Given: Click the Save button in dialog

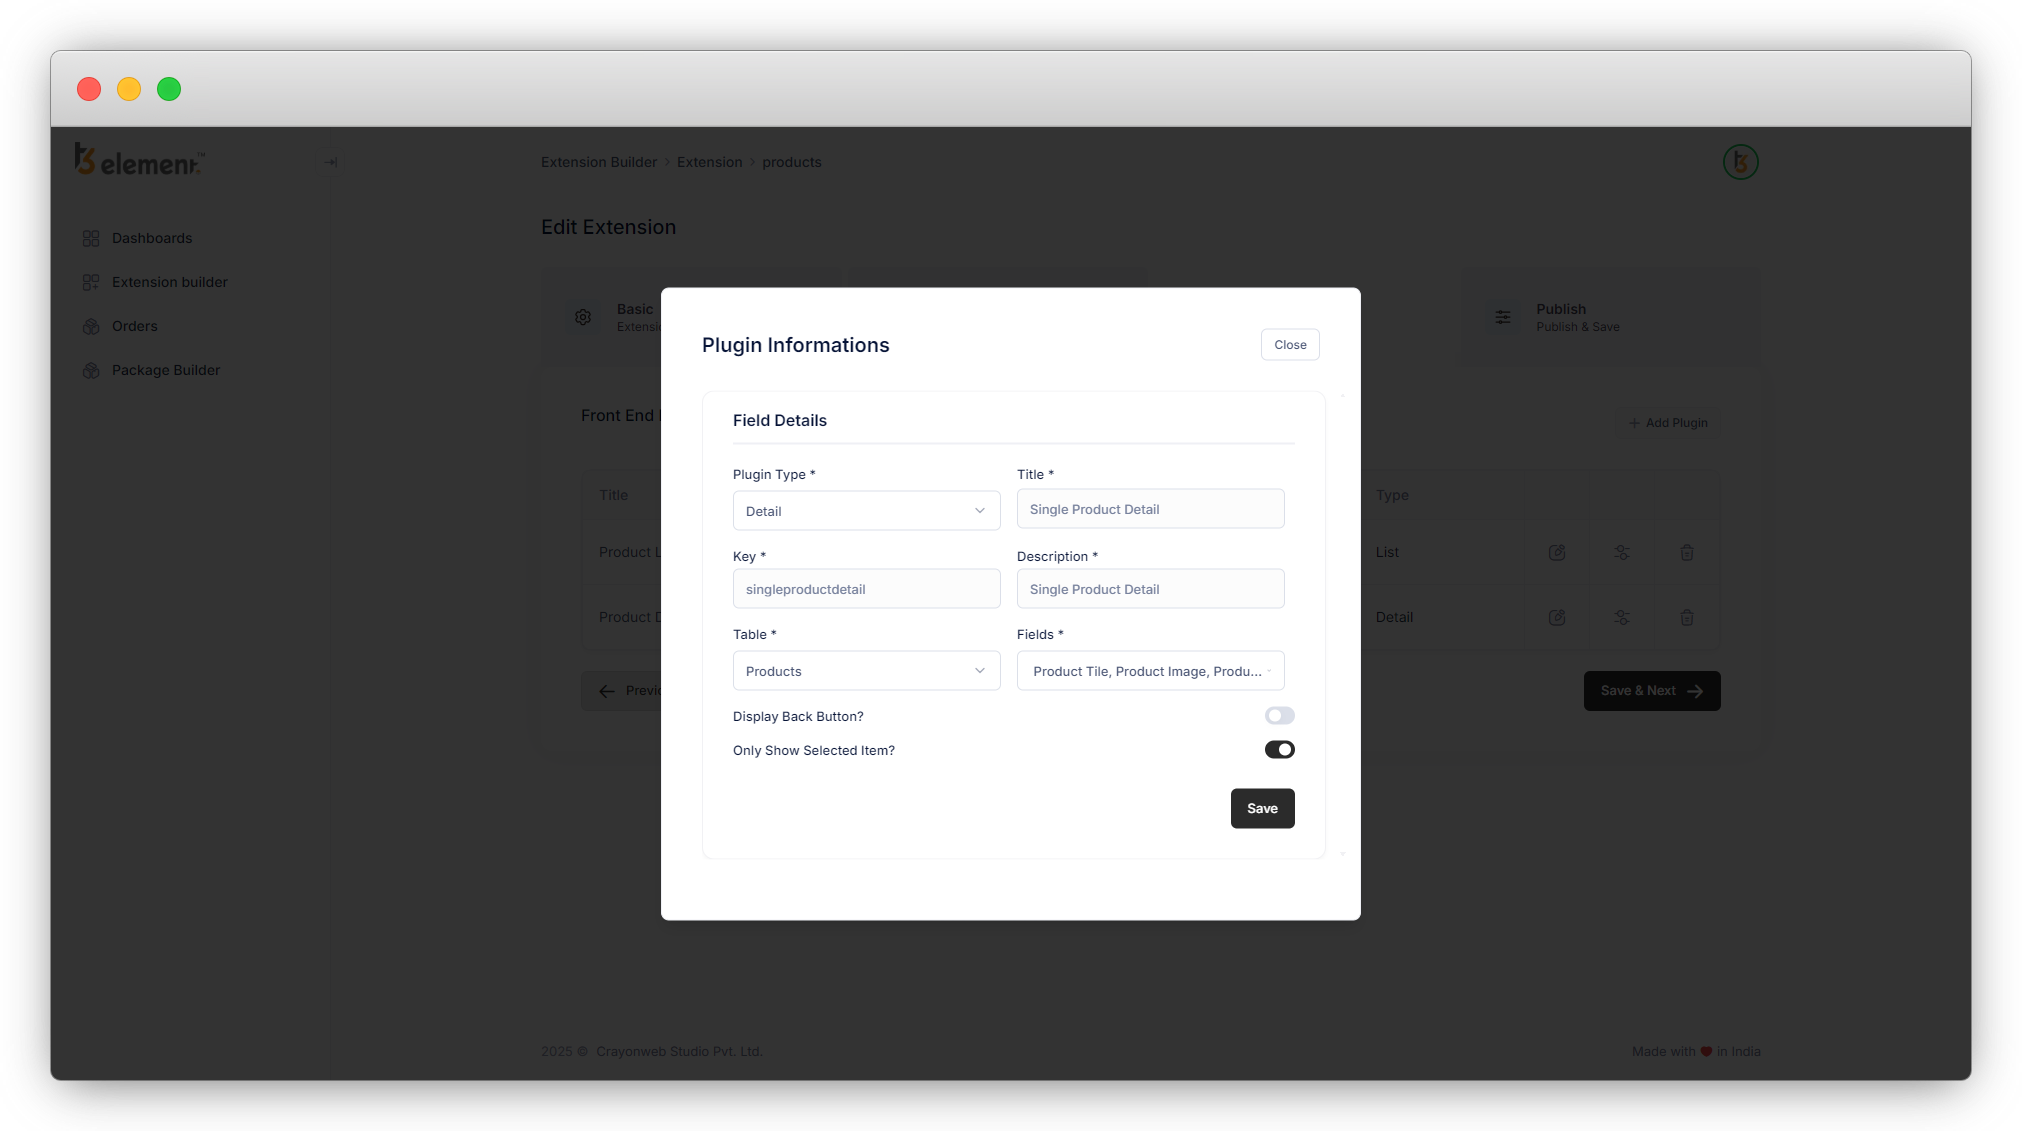Looking at the screenshot, I should point(1262,809).
